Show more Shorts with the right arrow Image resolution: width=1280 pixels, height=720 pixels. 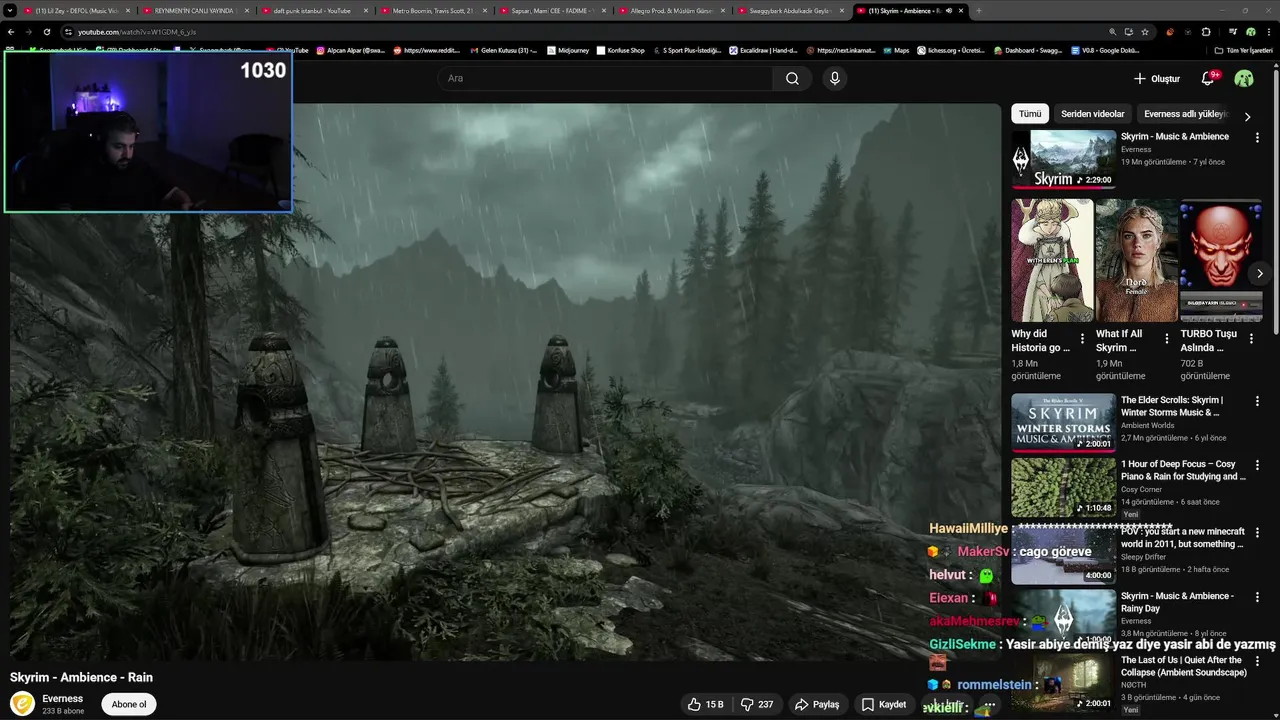[1260, 273]
